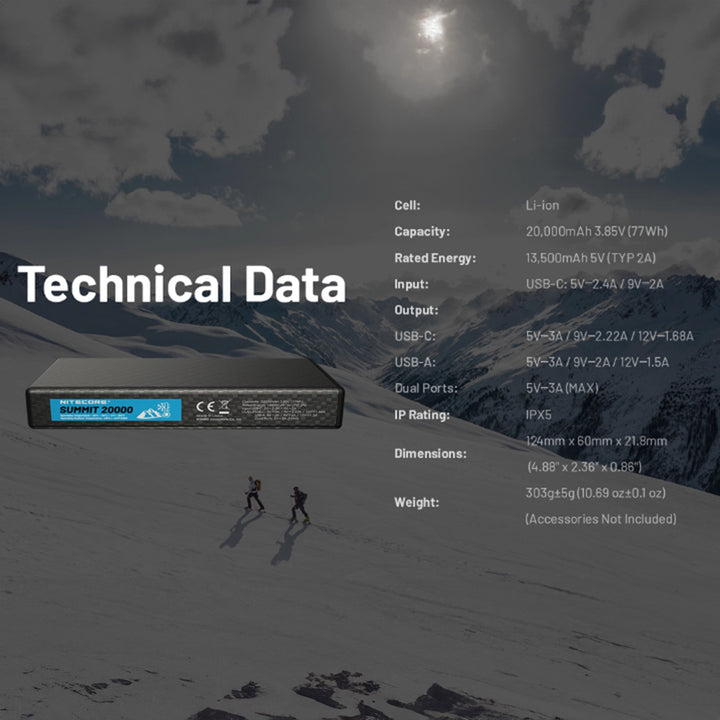Click the Technical Data heading
Screen dimensions: 720x720
pos(181,283)
